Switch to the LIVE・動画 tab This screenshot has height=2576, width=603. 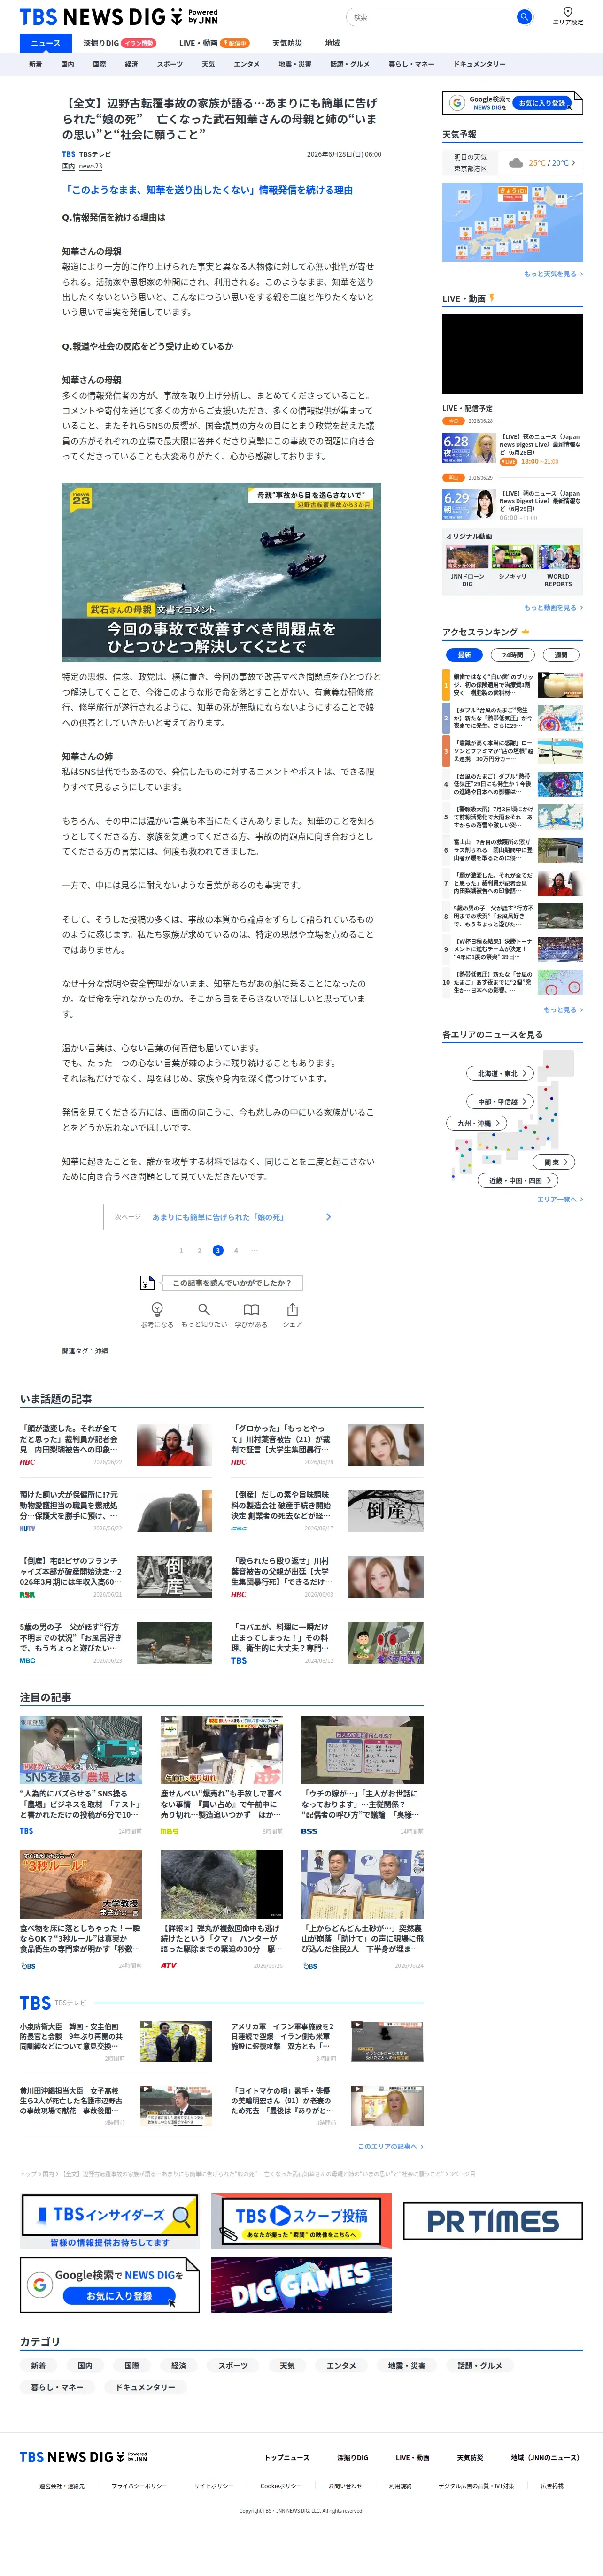coord(214,43)
